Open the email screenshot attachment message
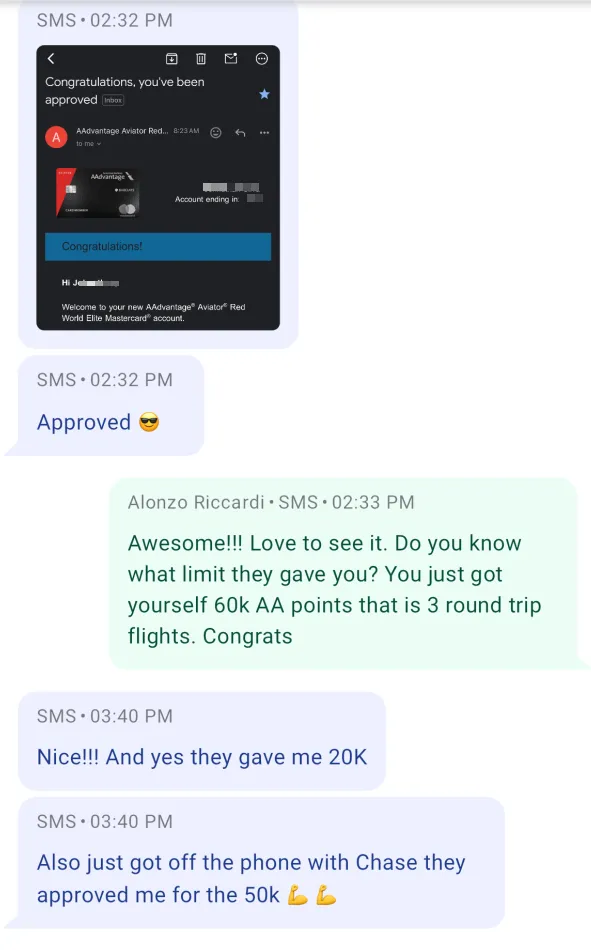591x950 pixels. coord(158,188)
